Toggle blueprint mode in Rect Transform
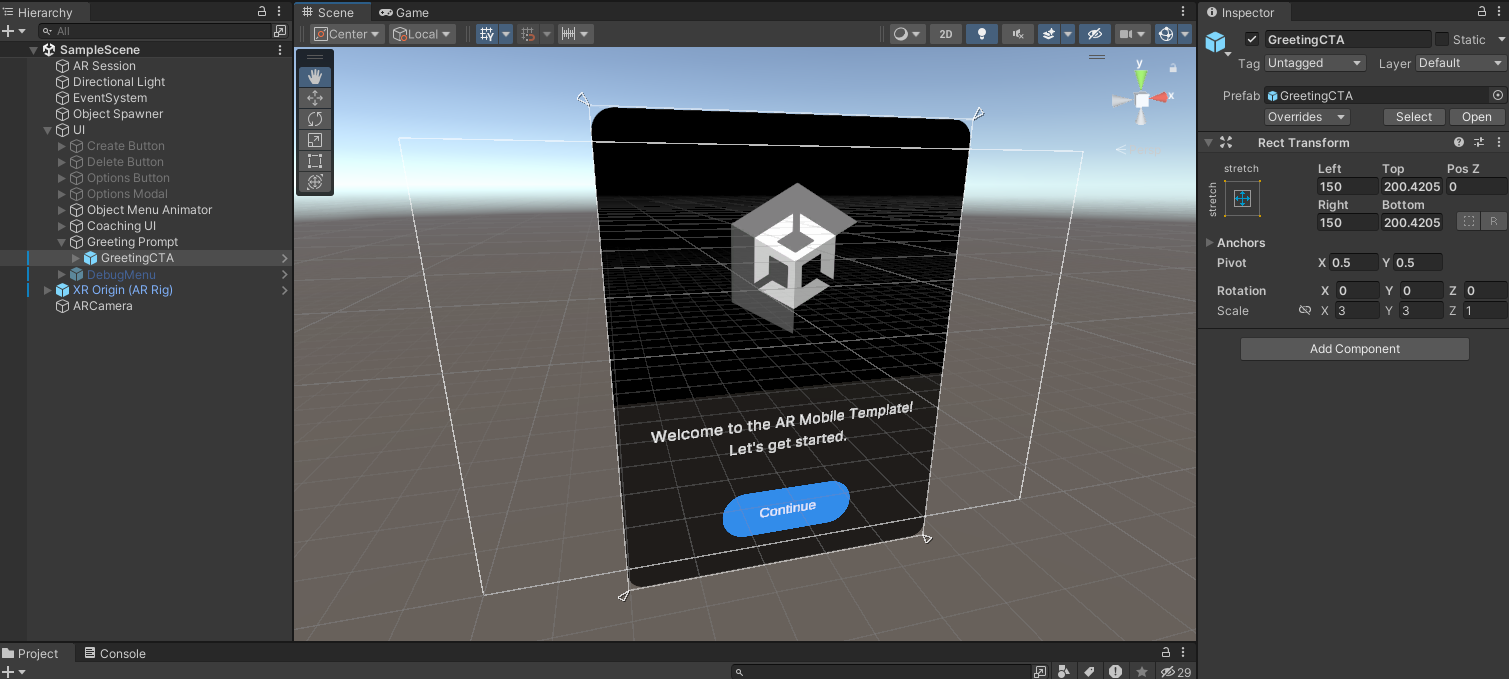The height and width of the screenshot is (679, 1509). pos(1468,222)
